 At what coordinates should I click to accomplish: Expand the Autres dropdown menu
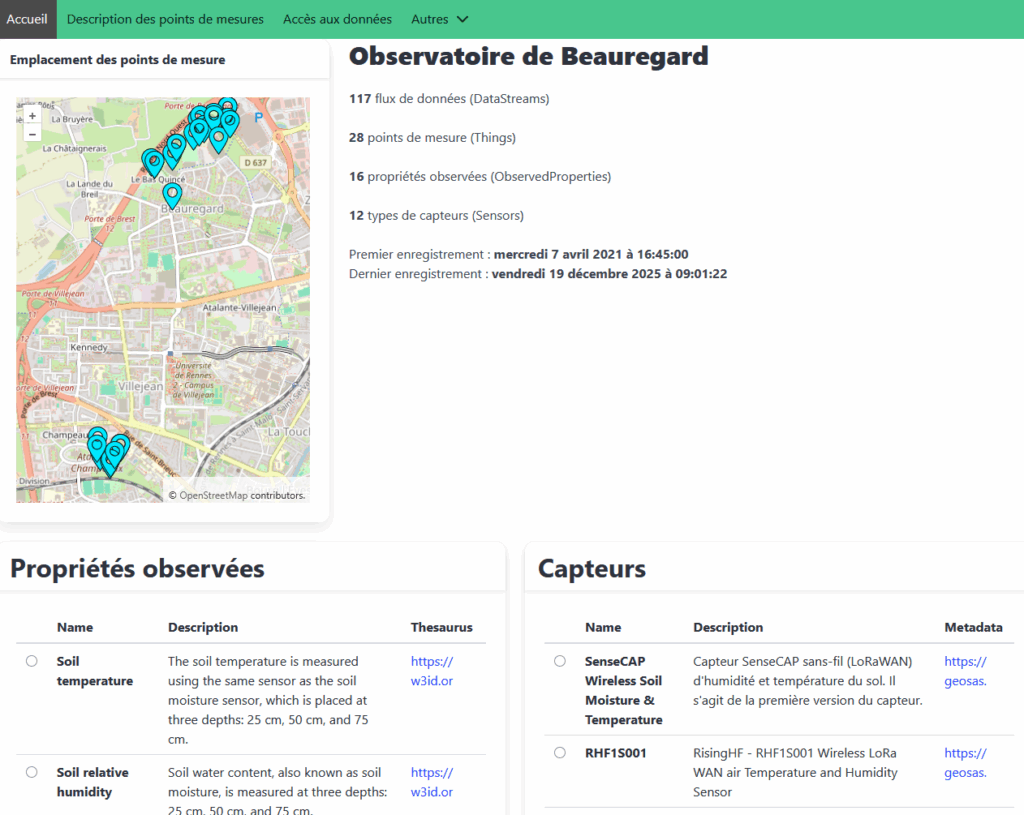(x=439, y=19)
